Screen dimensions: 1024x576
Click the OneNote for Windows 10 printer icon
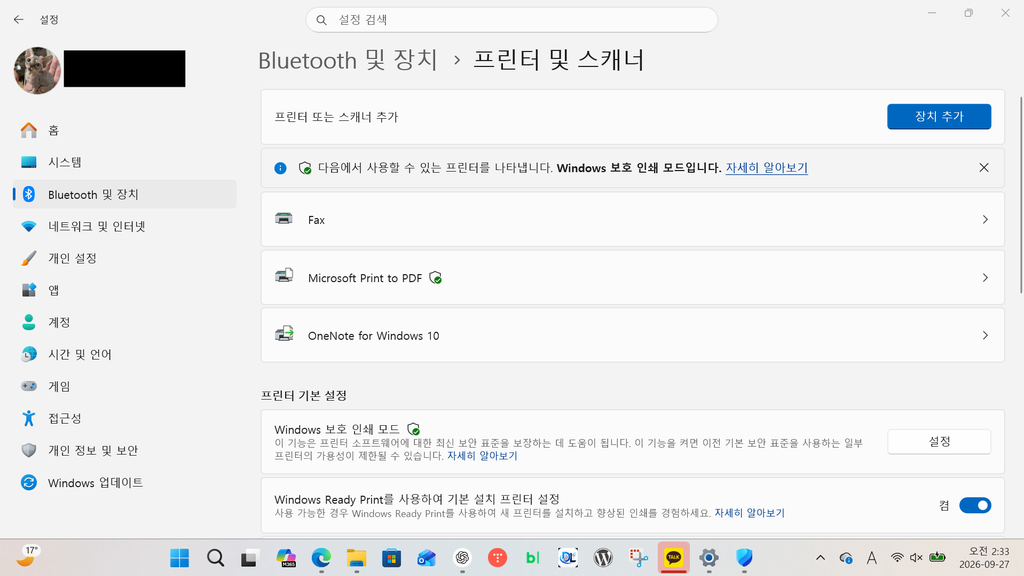tap(284, 334)
